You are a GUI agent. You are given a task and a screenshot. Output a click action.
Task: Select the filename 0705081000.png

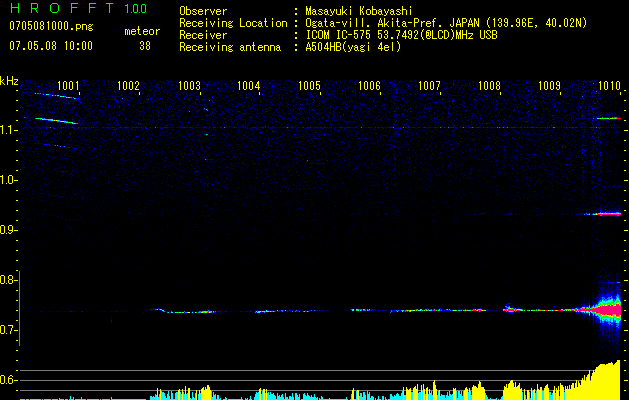tap(51, 26)
